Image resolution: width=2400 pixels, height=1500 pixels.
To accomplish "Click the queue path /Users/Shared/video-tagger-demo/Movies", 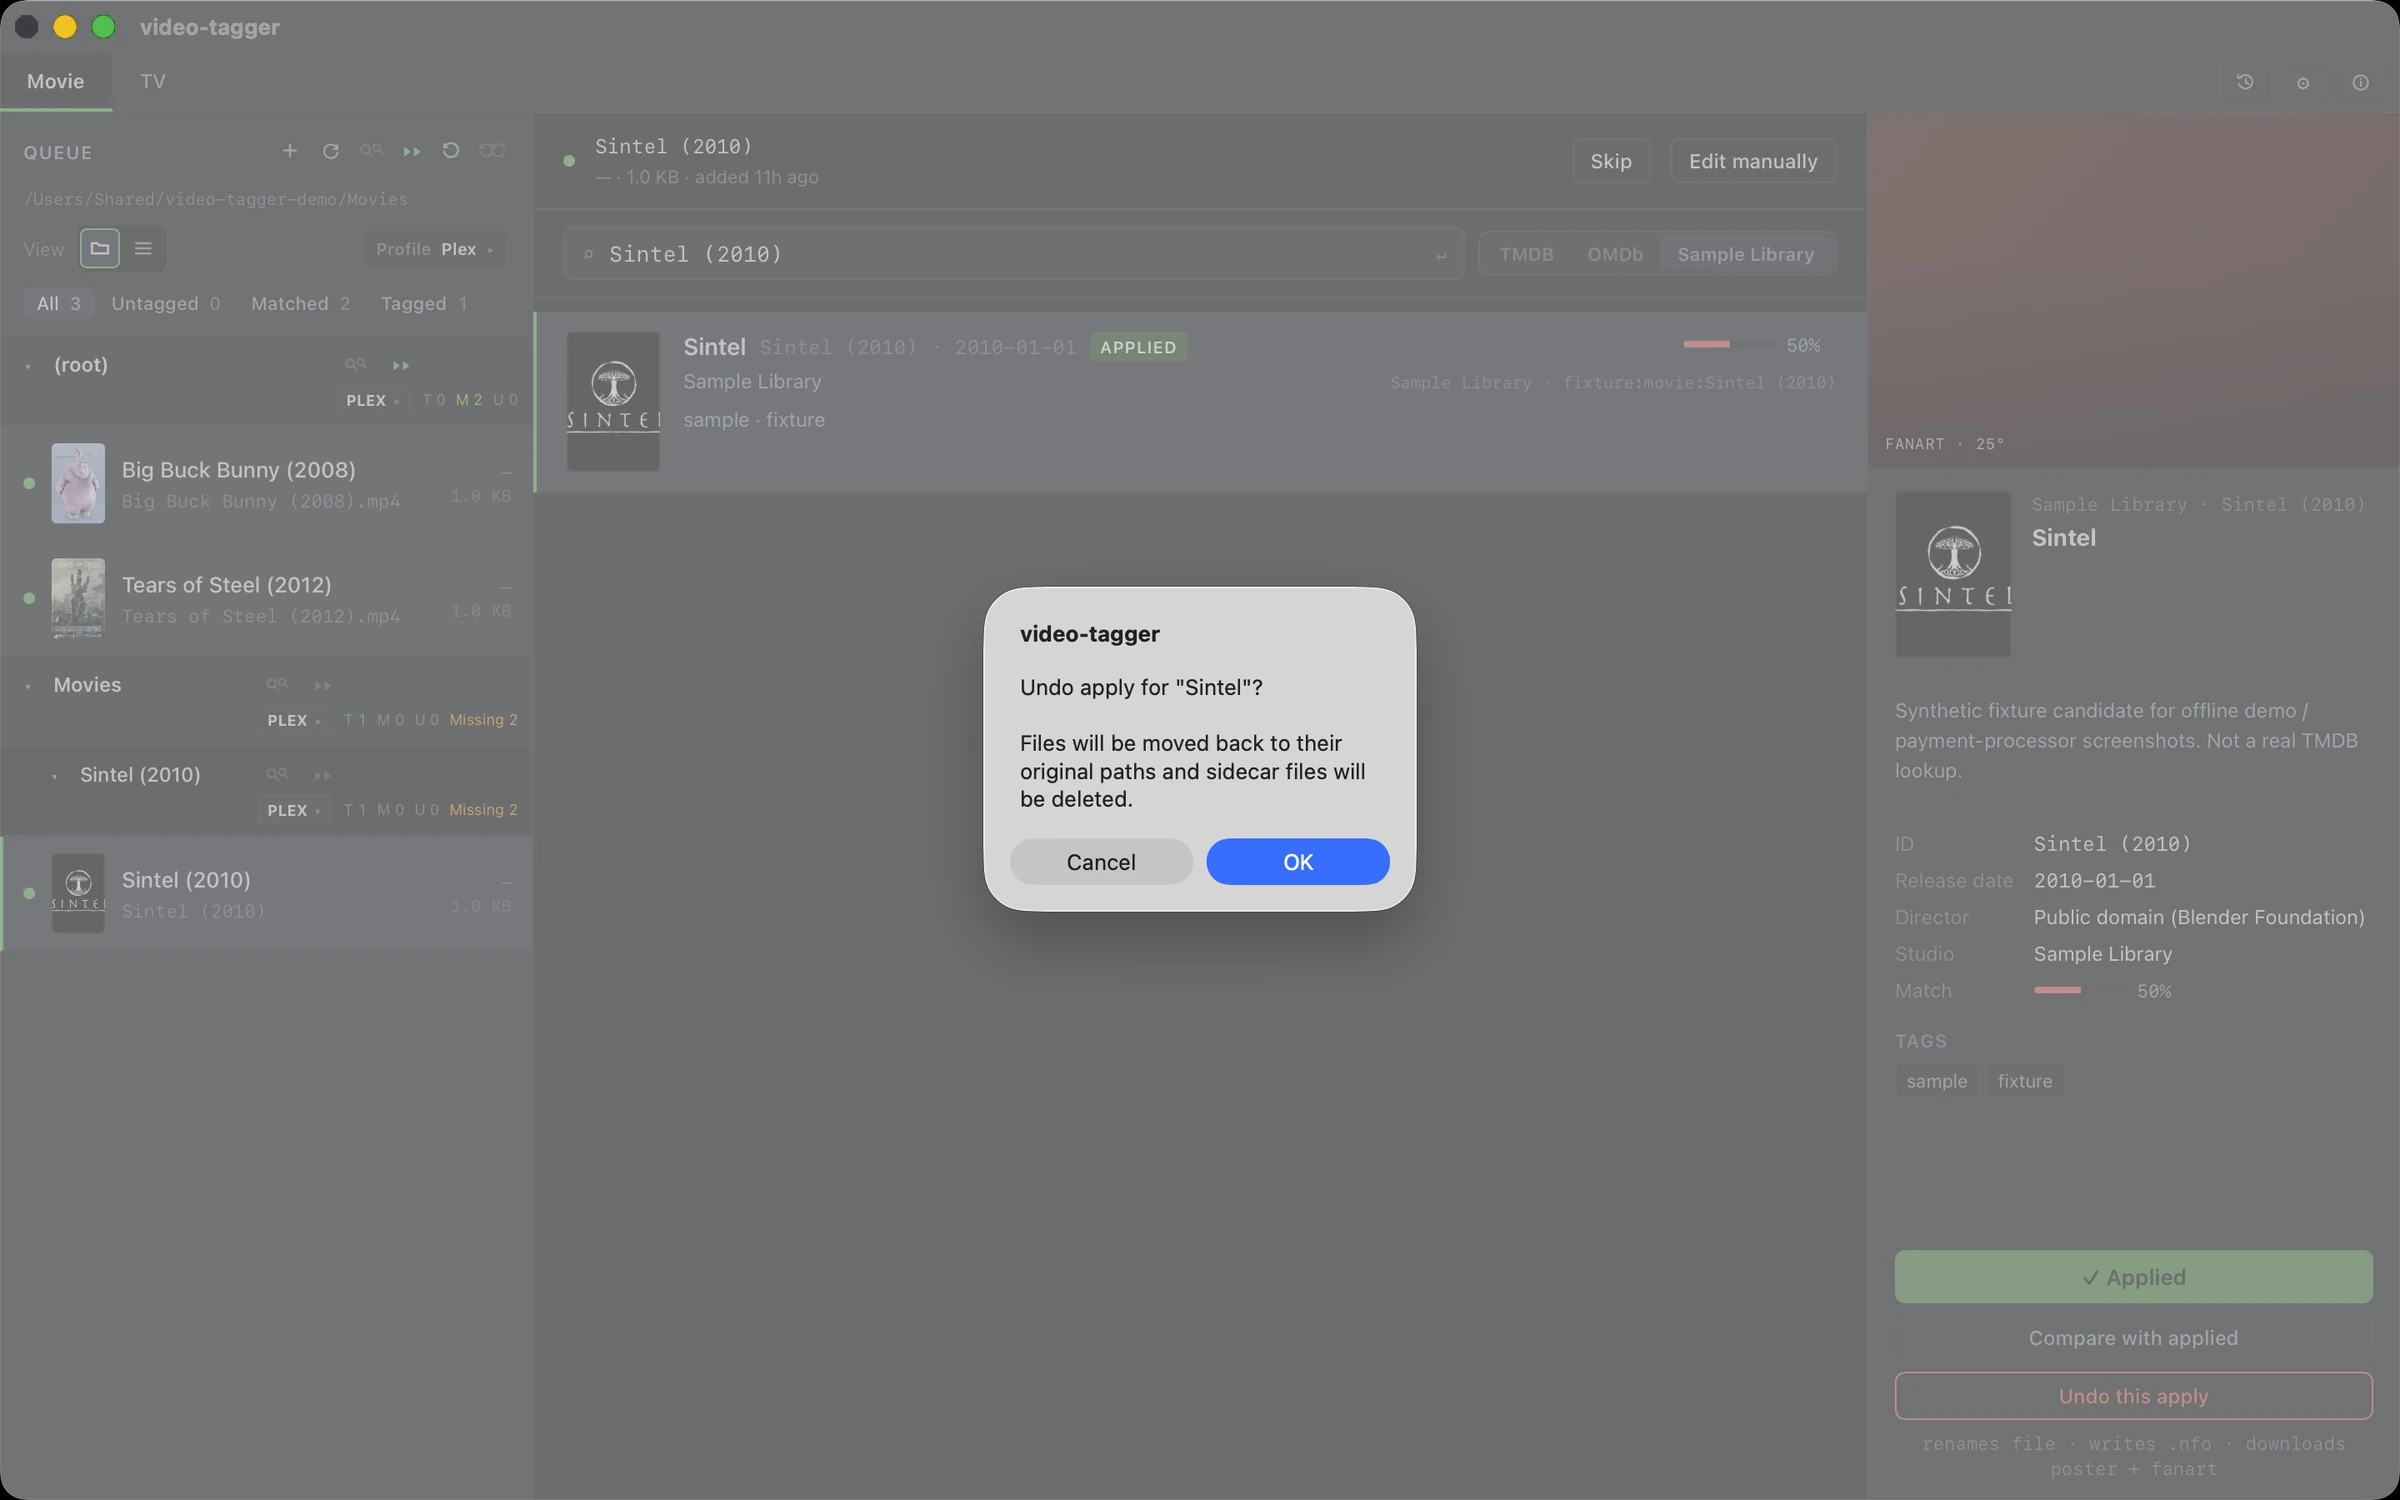I will click(x=216, y=199).
